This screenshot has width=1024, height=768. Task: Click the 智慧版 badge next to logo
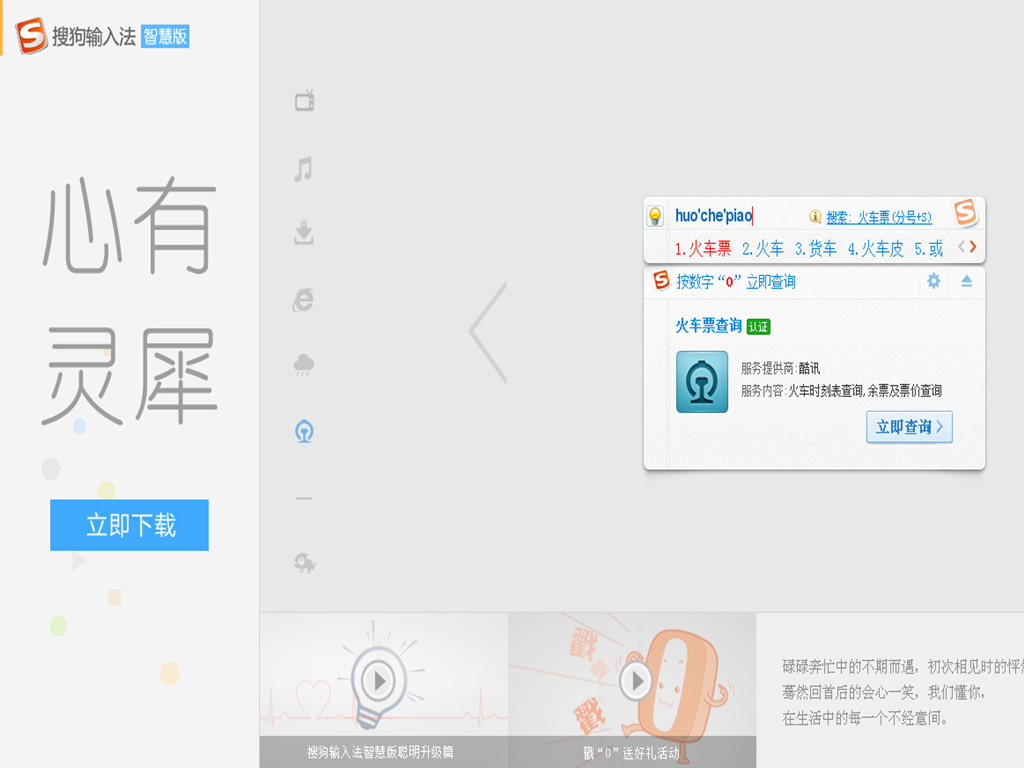[x=165, y=36]
